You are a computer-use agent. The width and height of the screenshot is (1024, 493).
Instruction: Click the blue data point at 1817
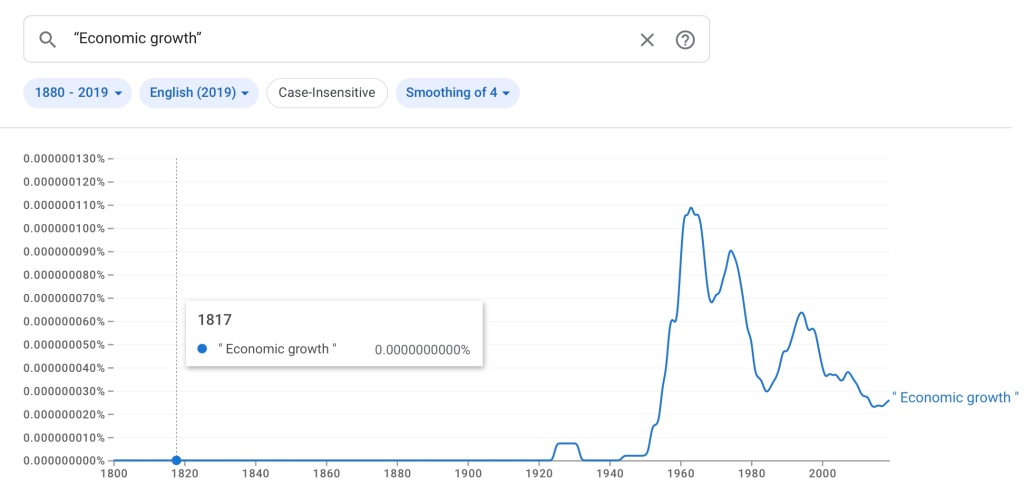(177, 460)
